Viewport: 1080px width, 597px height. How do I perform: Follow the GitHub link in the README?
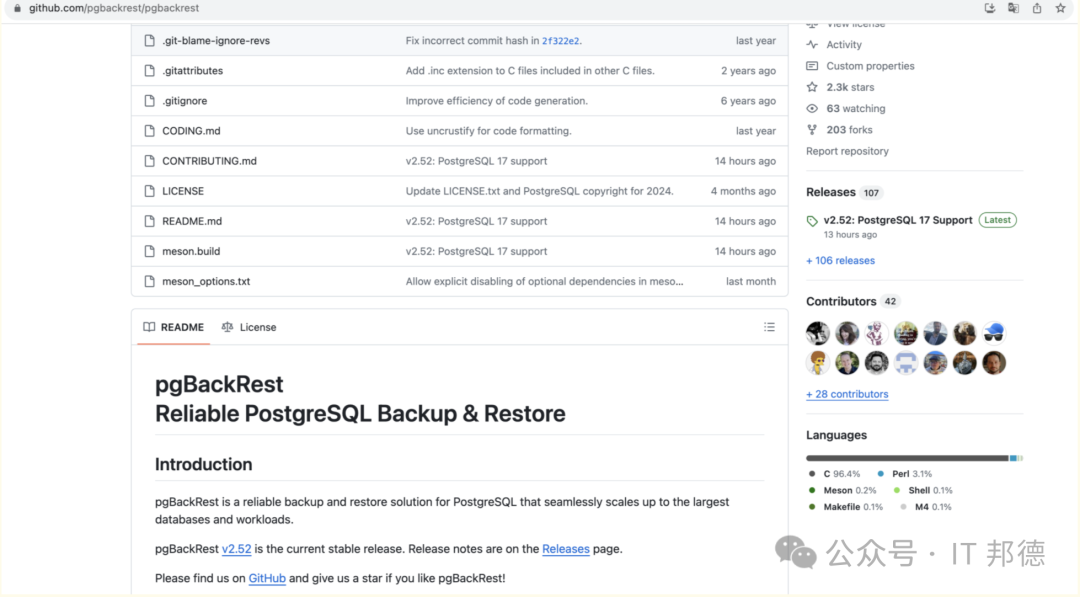coord(267,578)
